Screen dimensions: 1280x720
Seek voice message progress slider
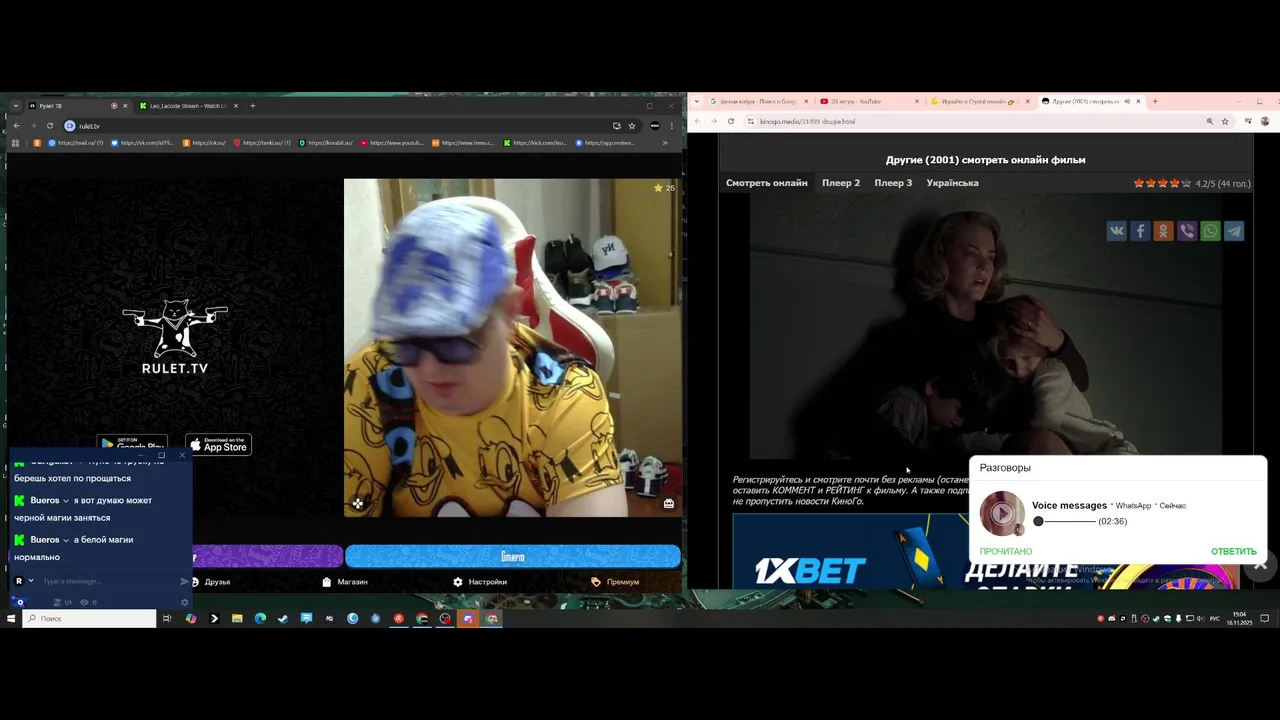pos(1065,521)
